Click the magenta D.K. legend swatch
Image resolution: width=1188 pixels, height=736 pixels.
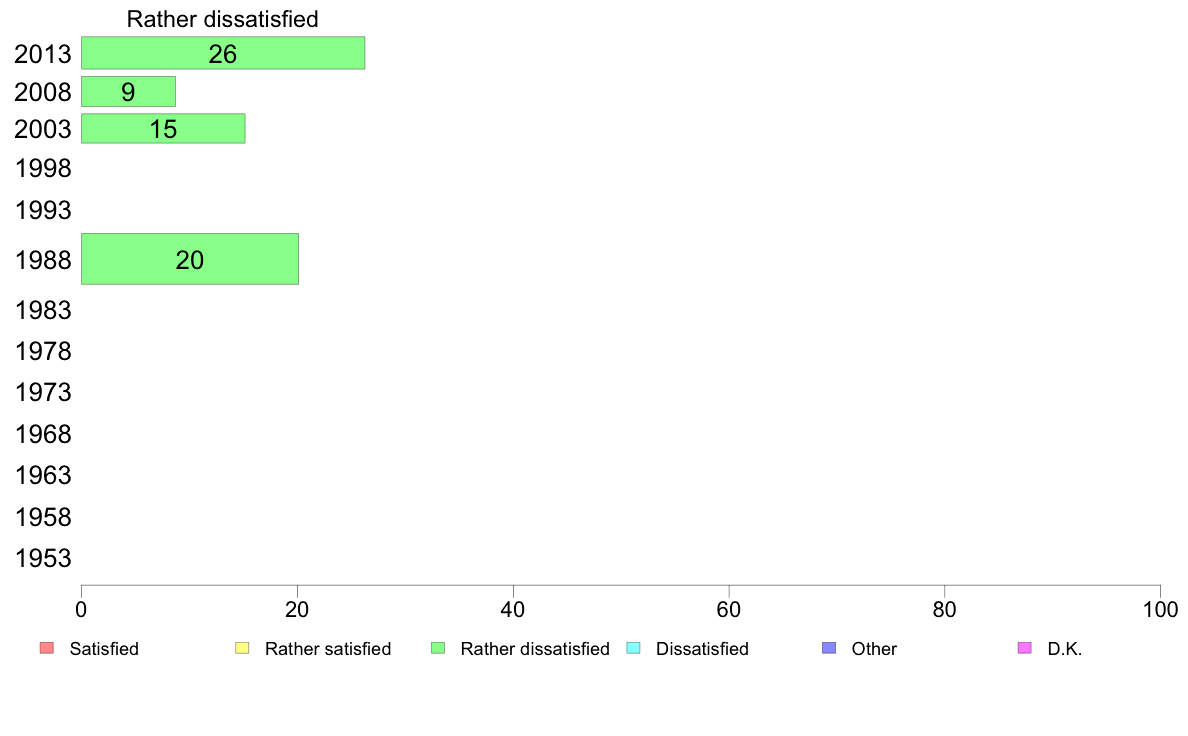[1024, 648]
